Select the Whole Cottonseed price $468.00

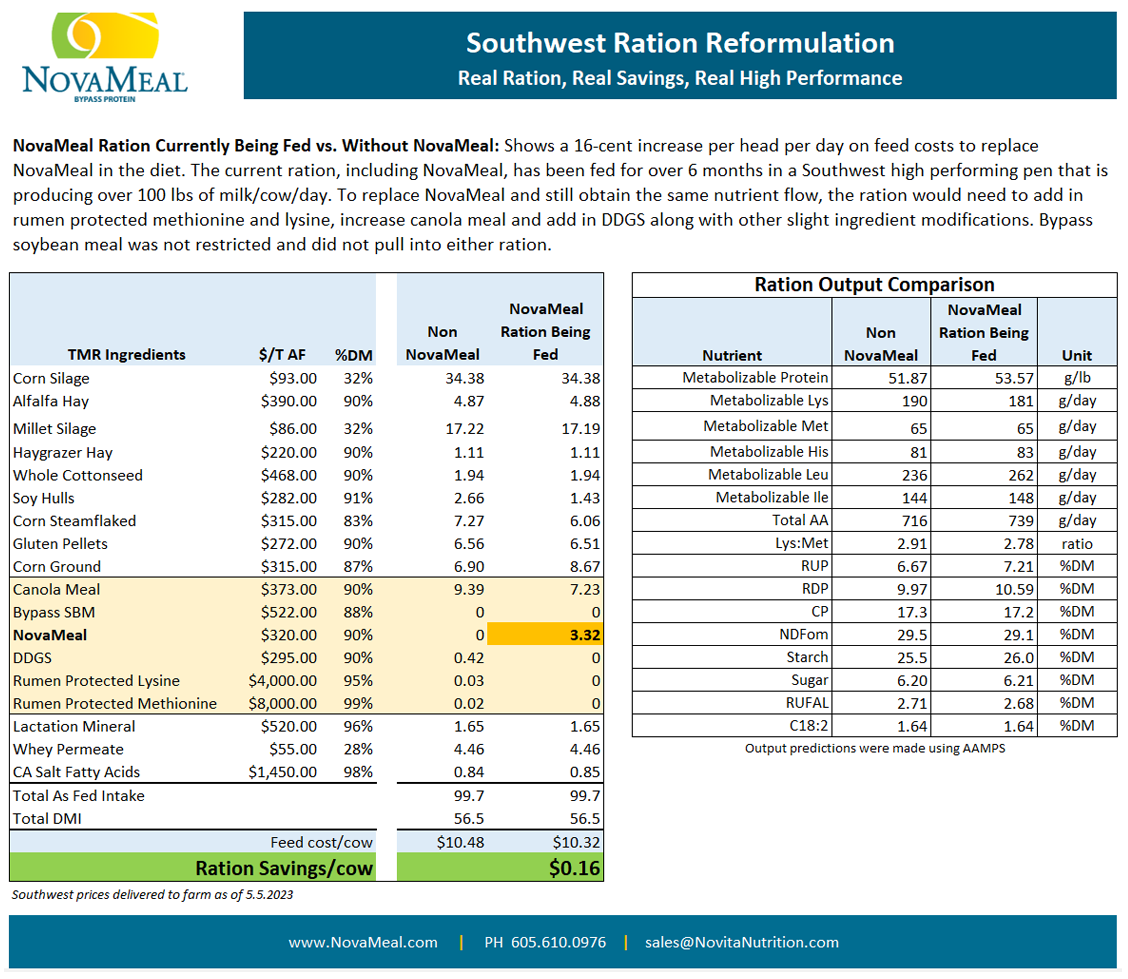click(x=288, y=475)
